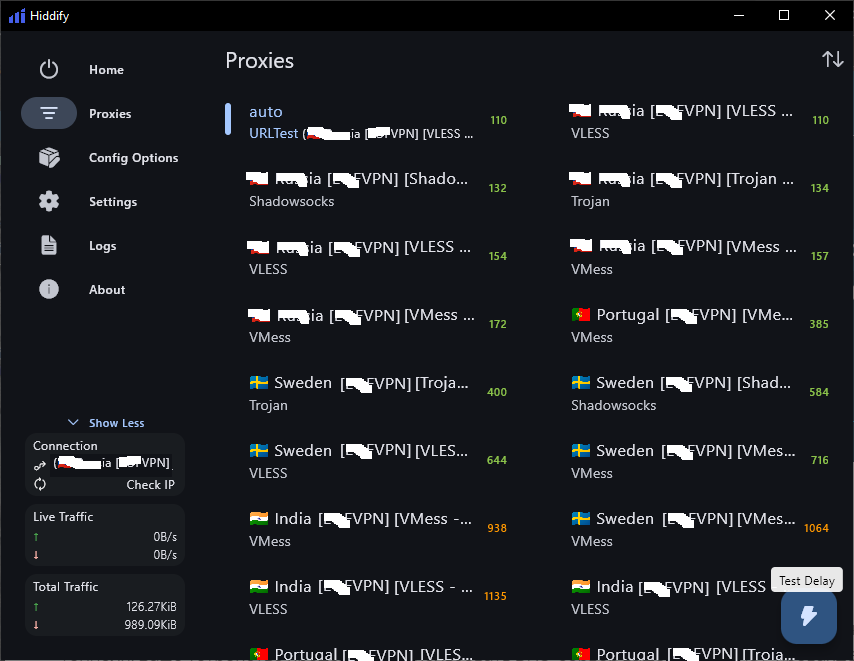Screen dimensions: 854x661
Task: Go to the Home menu item
Action: coord(106,70)
